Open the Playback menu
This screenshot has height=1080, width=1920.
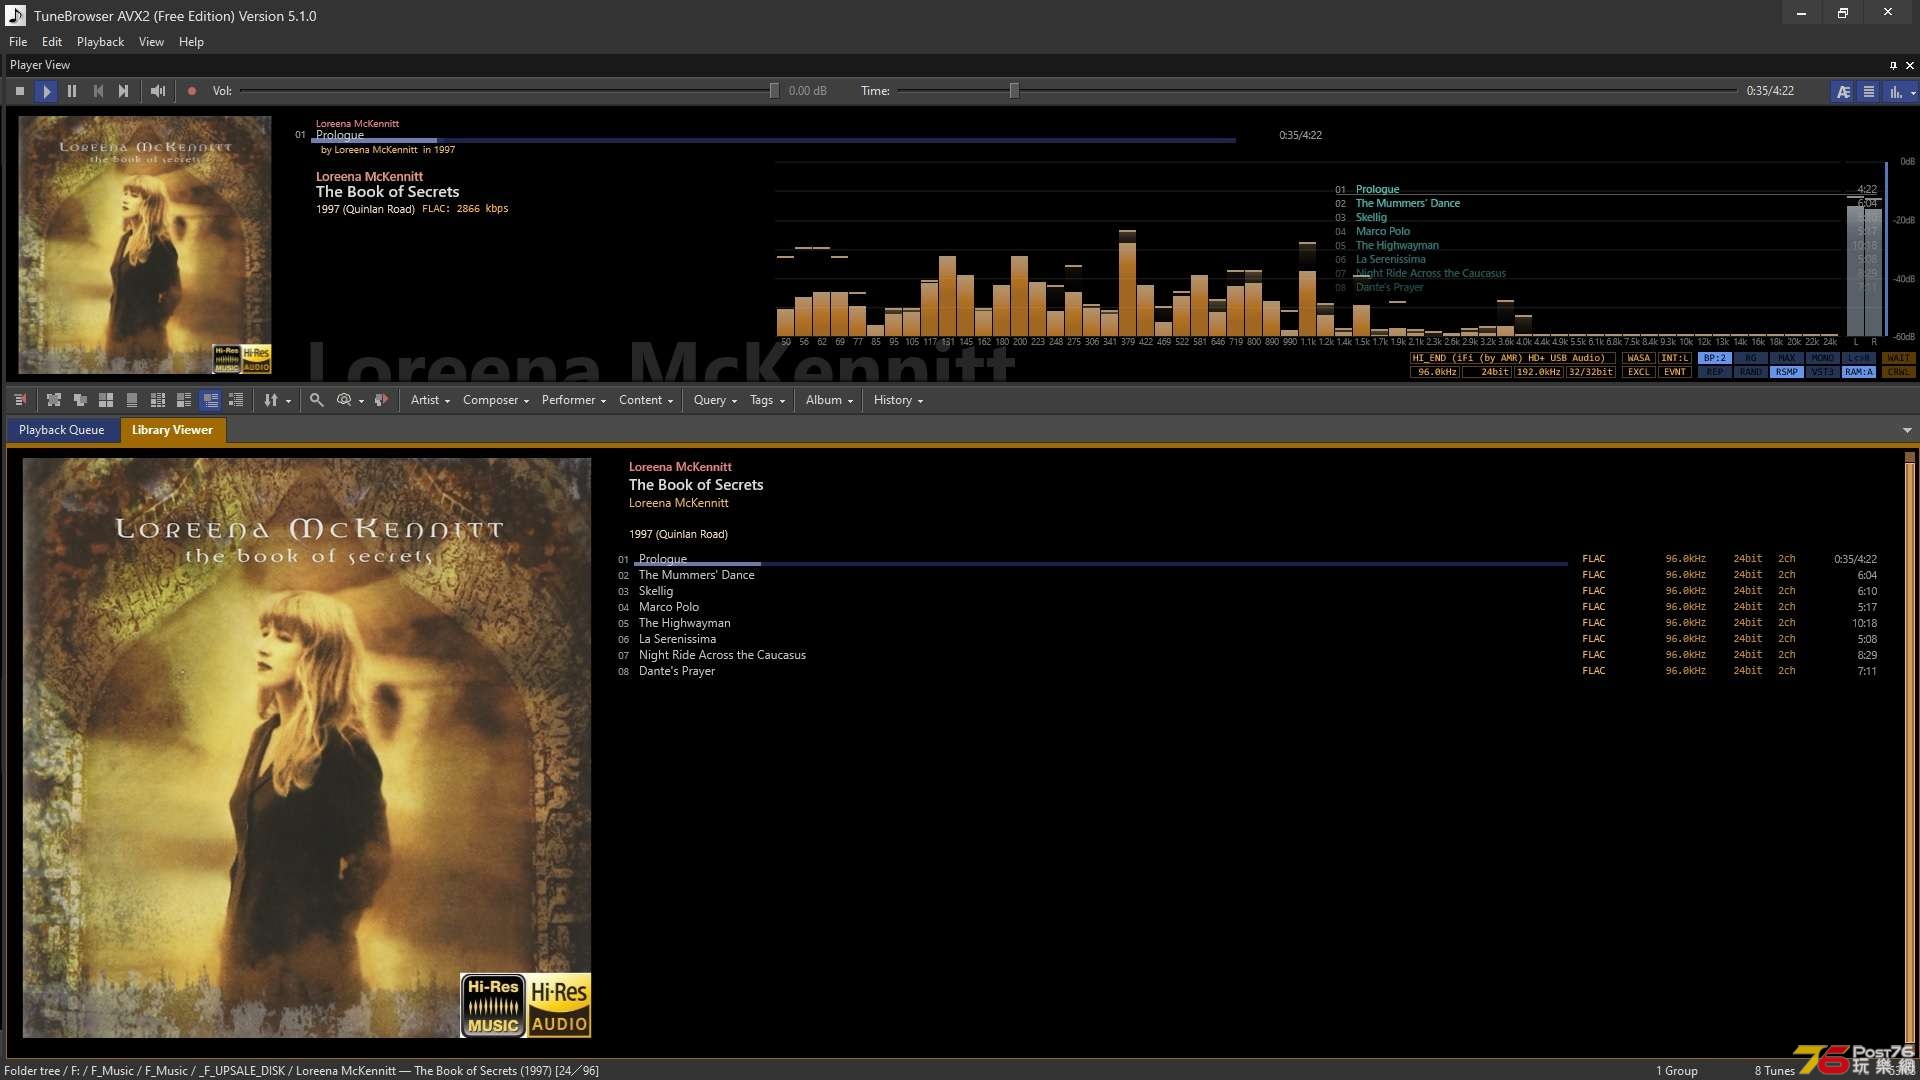[100, 42]
